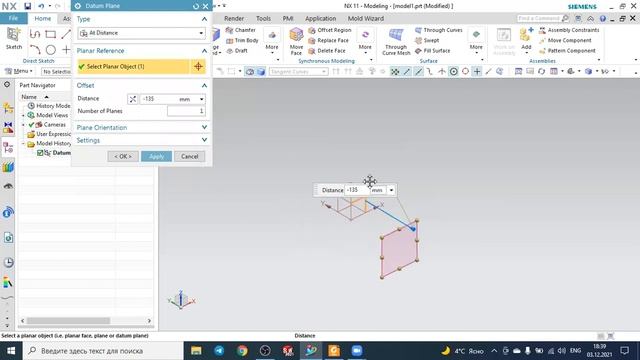Open the on-screen Distance dropdown arrow in viewport
This screenshot has width=640, height=360.
391,190
